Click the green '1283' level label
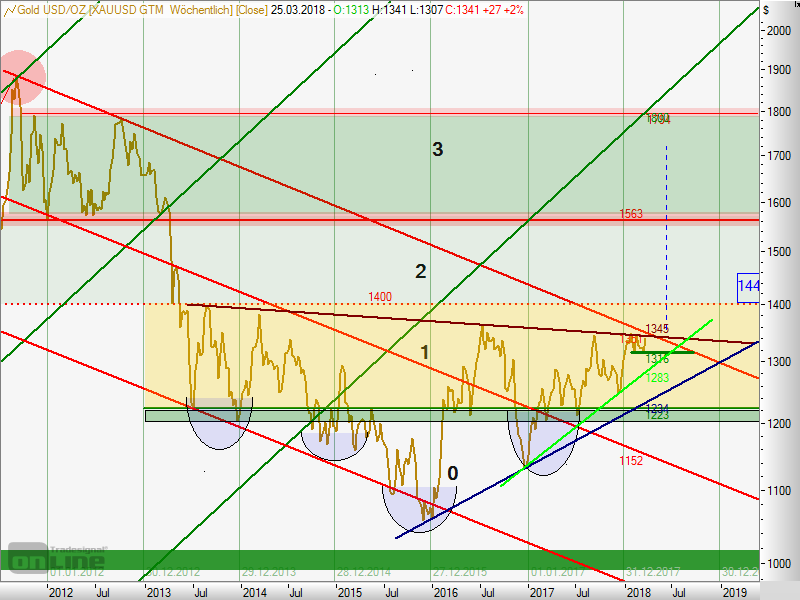The width and height of the screenshot is (800, 600). 657,378
